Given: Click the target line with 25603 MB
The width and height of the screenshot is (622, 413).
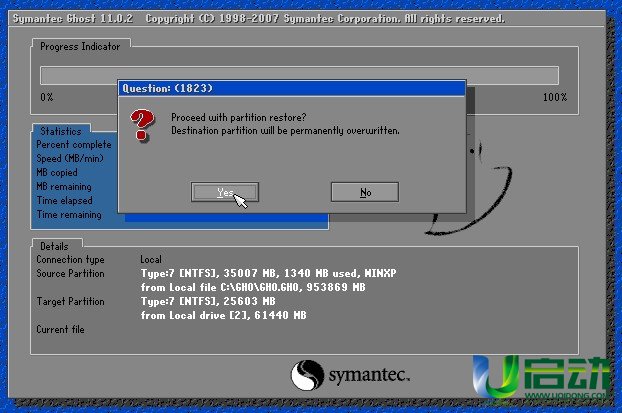Looking at the screenshot, I should coord(208,302).
